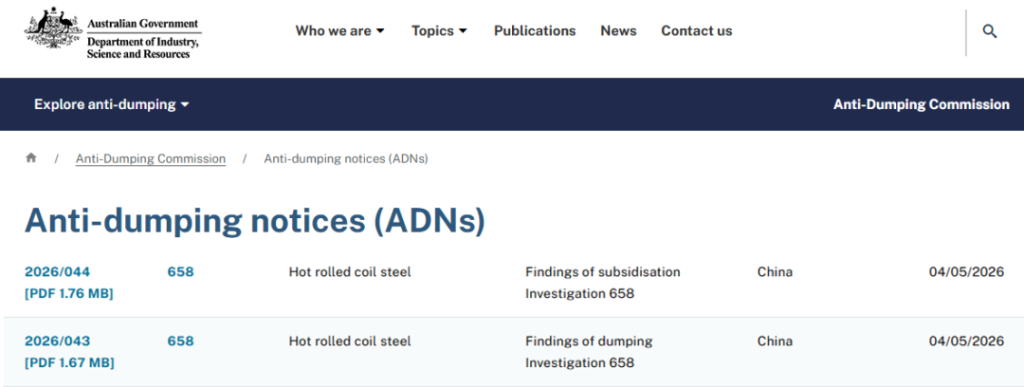Select the Anti-dumping notices (ADNs) breadcrumb text
The image size is (1024, 387).
click(x=346, y=159)
